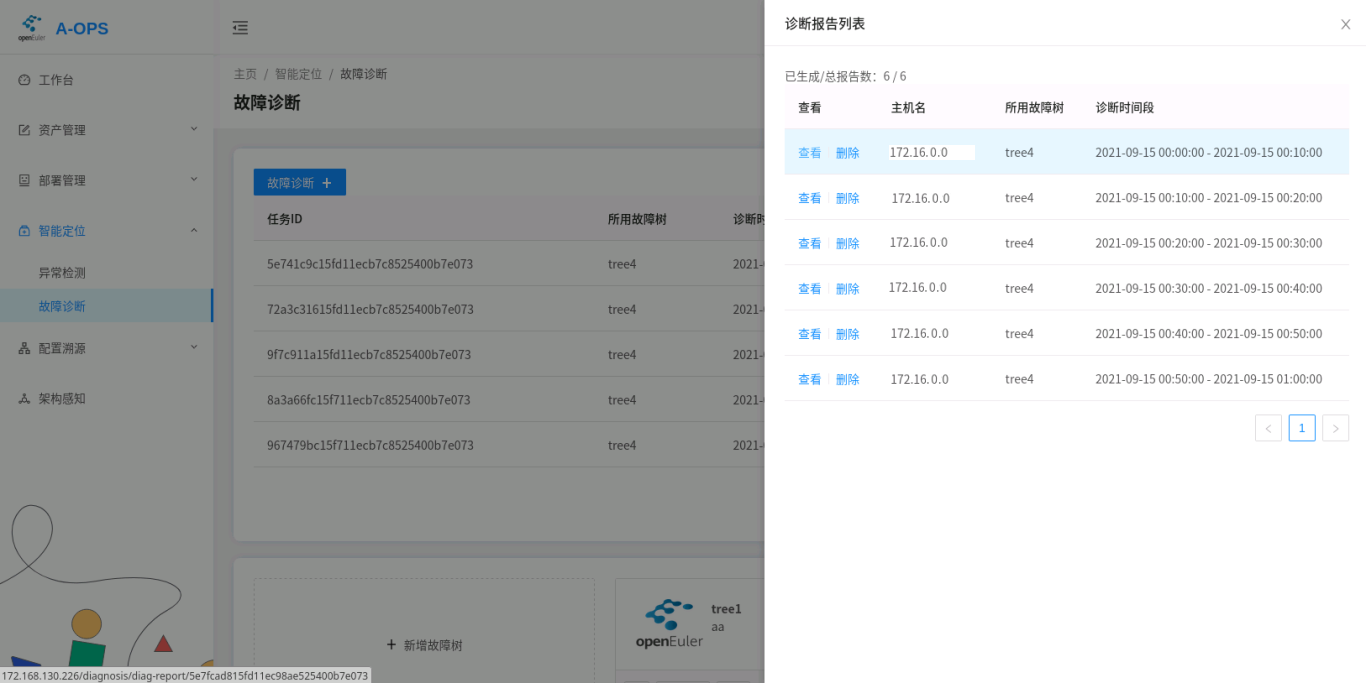Select page 1 in pagination

click(1301, 428)
